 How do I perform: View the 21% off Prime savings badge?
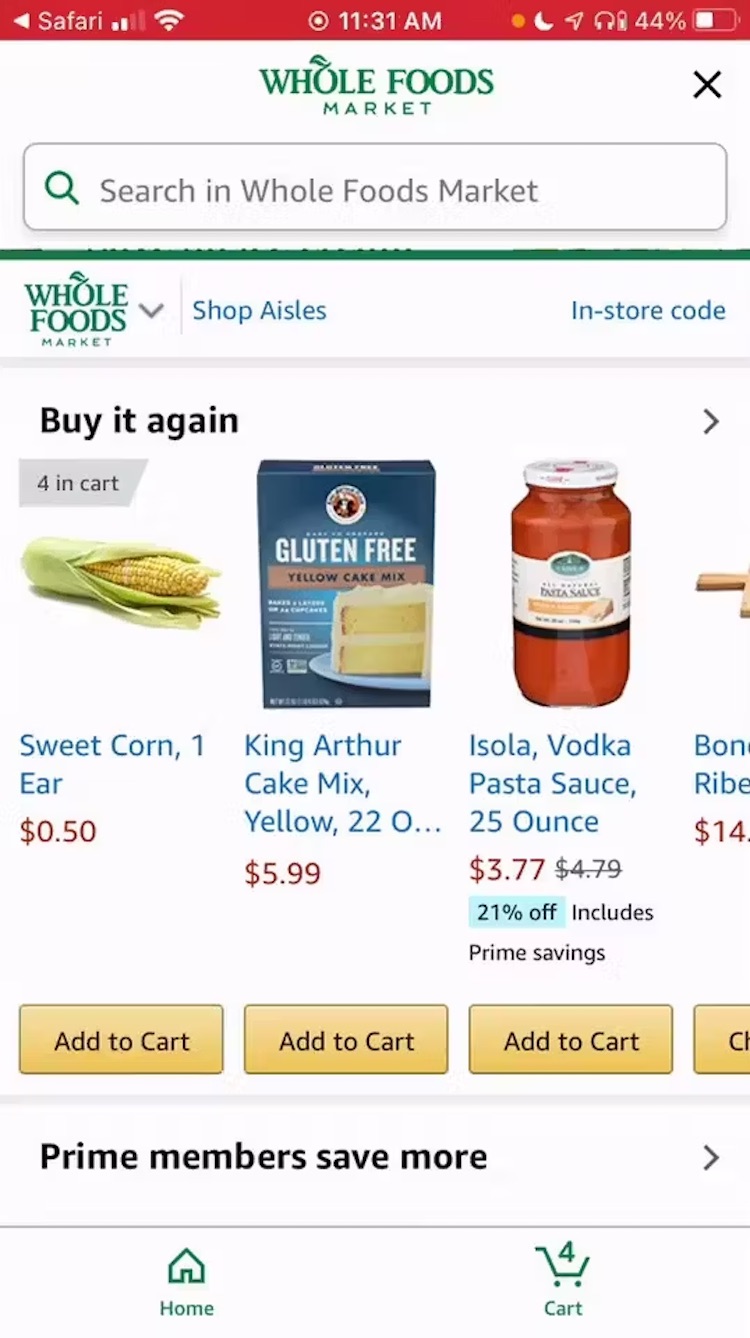pyautogui.click(x=515, y=912)
